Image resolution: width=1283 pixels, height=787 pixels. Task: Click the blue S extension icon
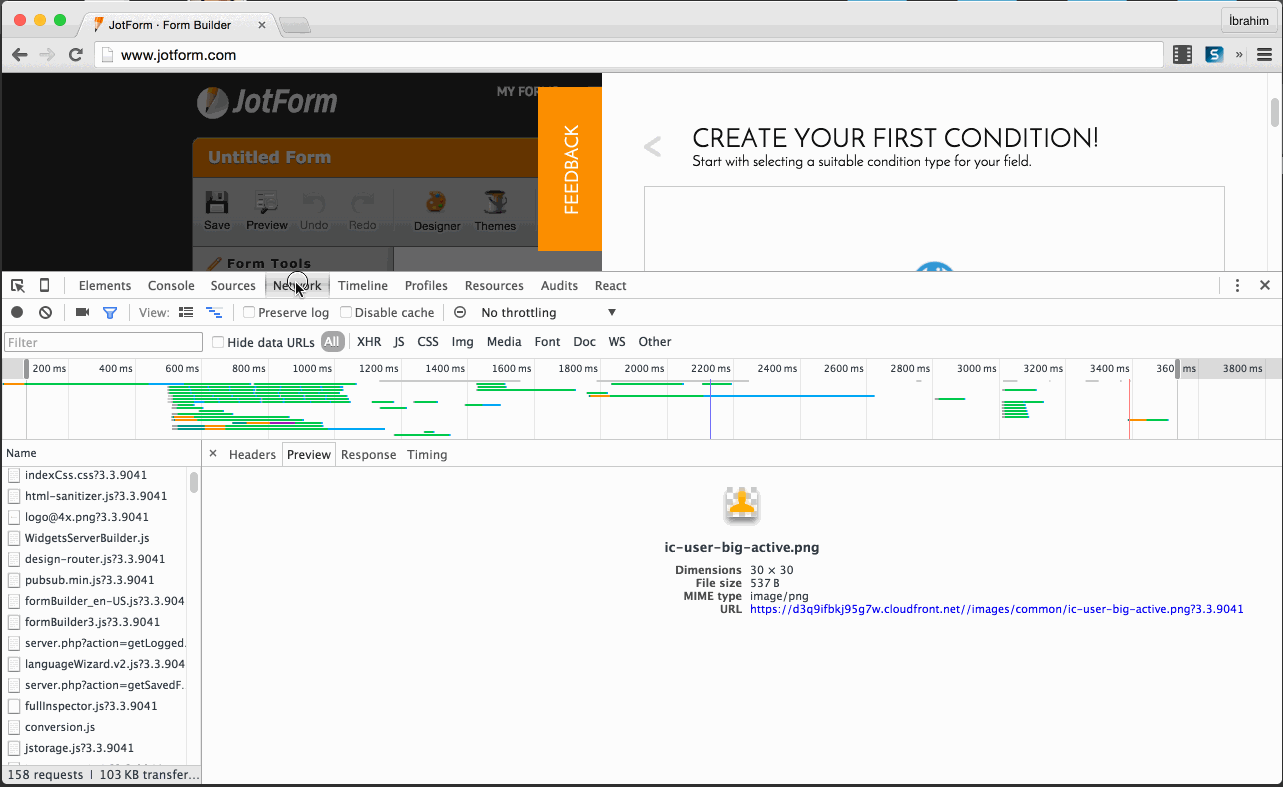pyautogui.click(x=1214, y=55)
